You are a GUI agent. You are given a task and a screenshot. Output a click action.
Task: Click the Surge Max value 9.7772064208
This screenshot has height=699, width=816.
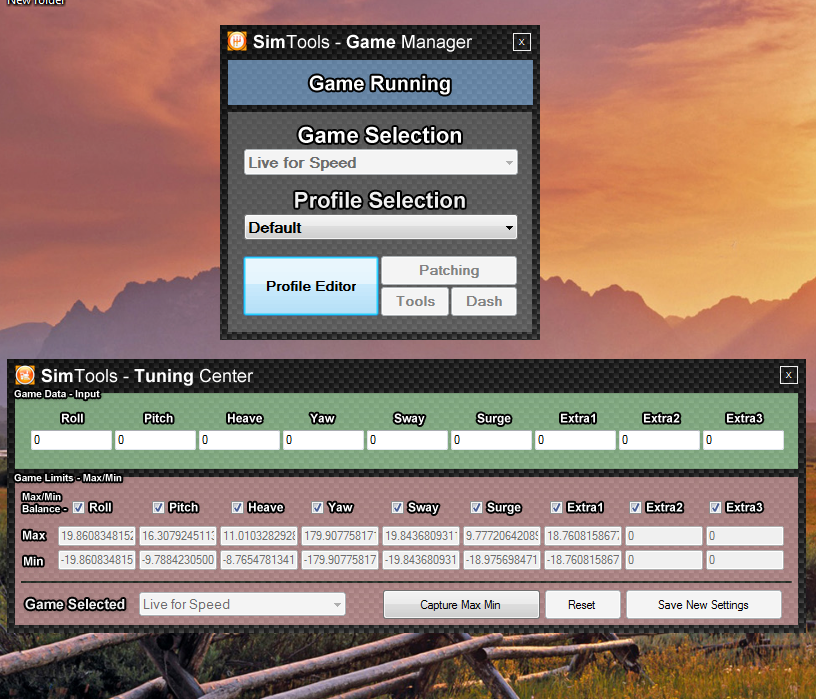(502, 536)
